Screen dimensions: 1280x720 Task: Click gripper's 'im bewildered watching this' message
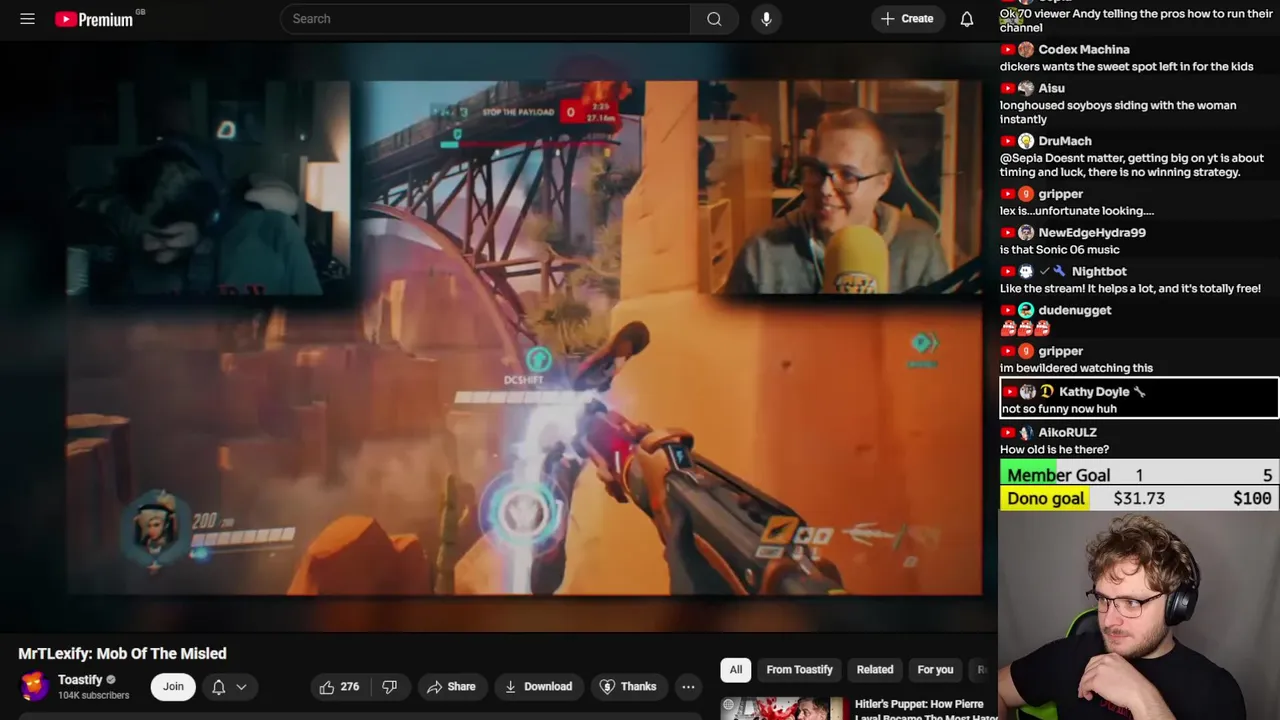(1076, 368)
